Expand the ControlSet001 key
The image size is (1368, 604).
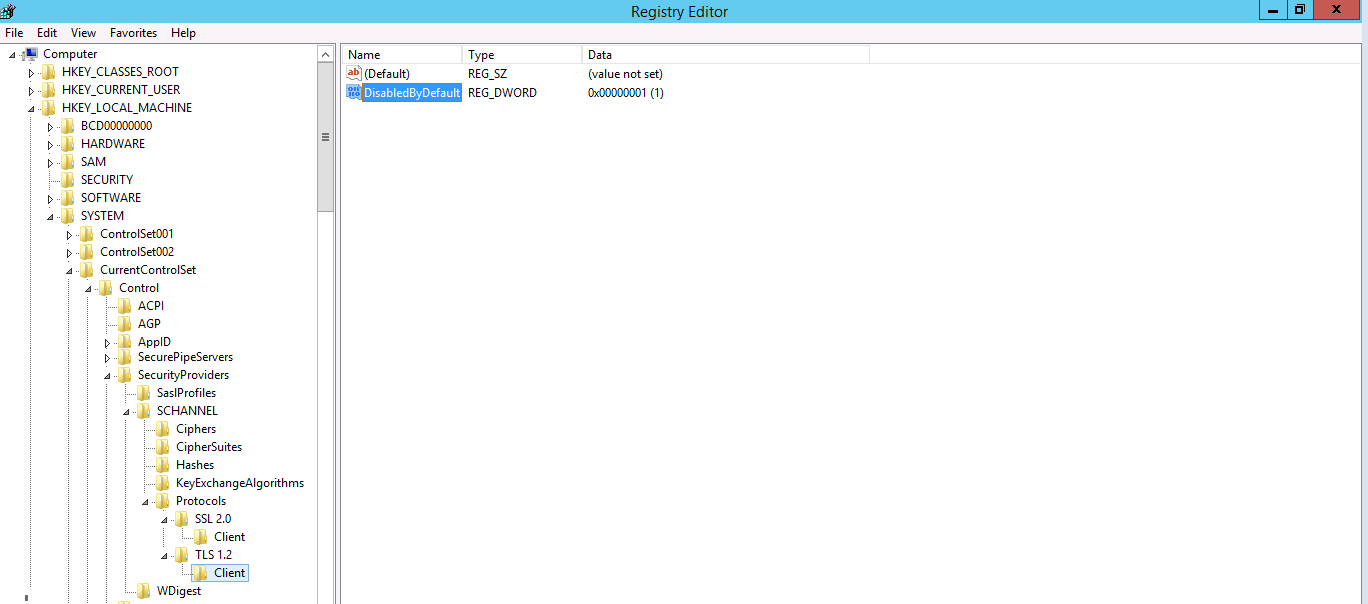pyautogui.click(x=69, y=235)
